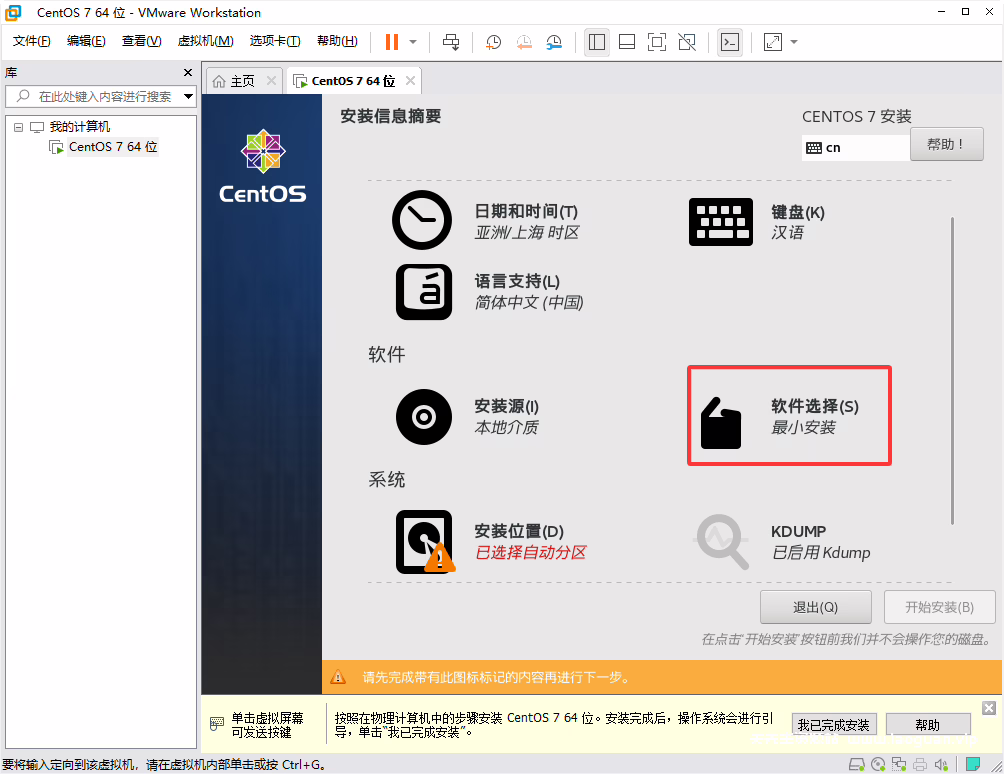Select CentOS 7 64 位 in the library tree
Image resolution: width=1004 pixels, height=774 pixels.
pyautogui.click(x=110, y=147)
